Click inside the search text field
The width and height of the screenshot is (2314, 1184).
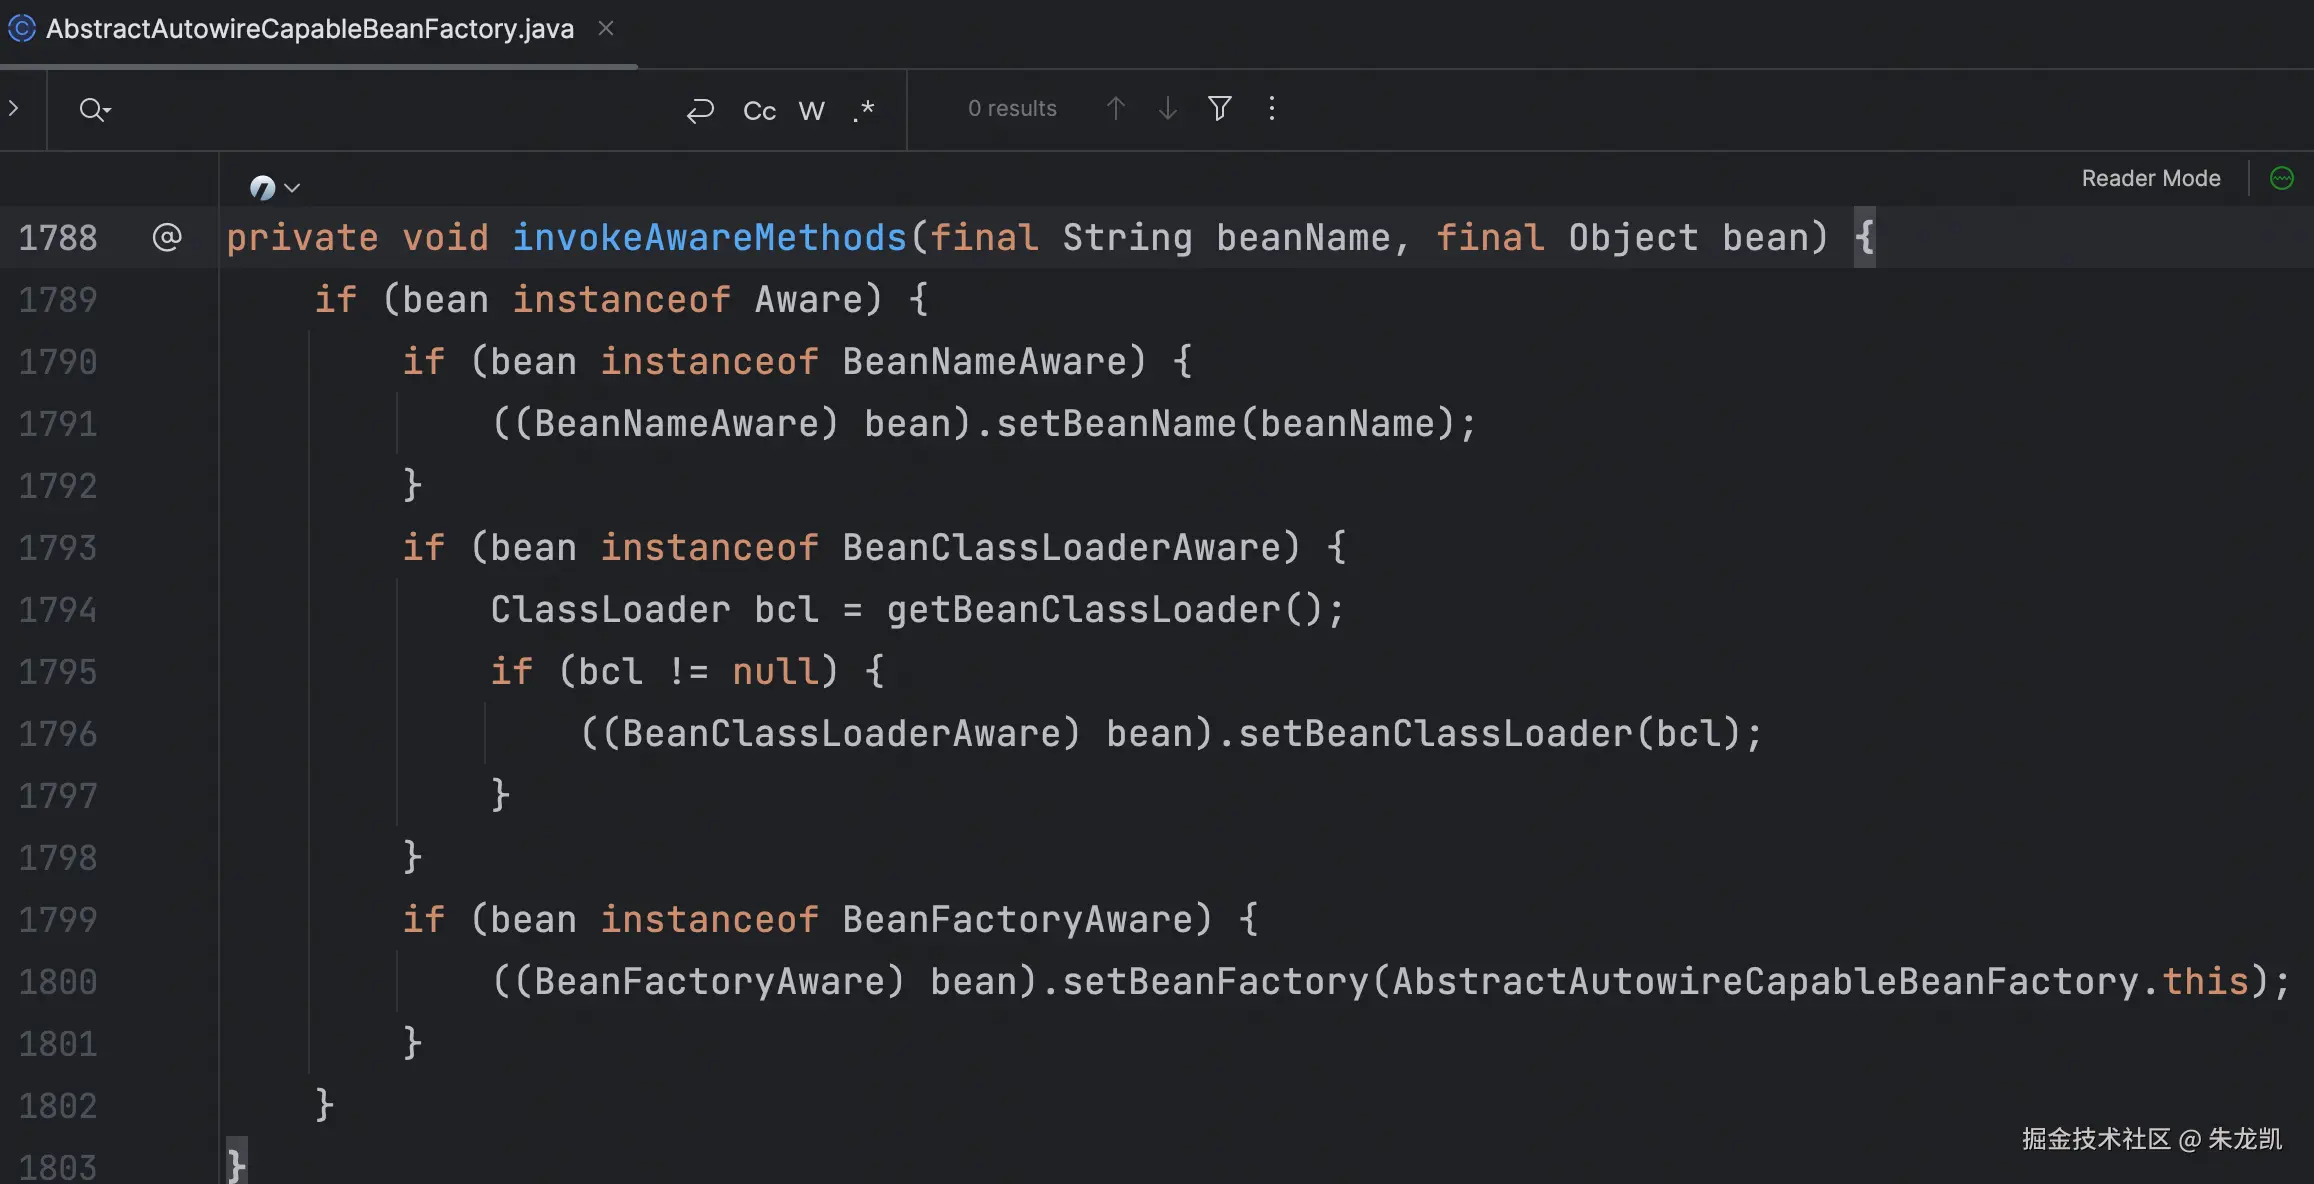(390, 109)
